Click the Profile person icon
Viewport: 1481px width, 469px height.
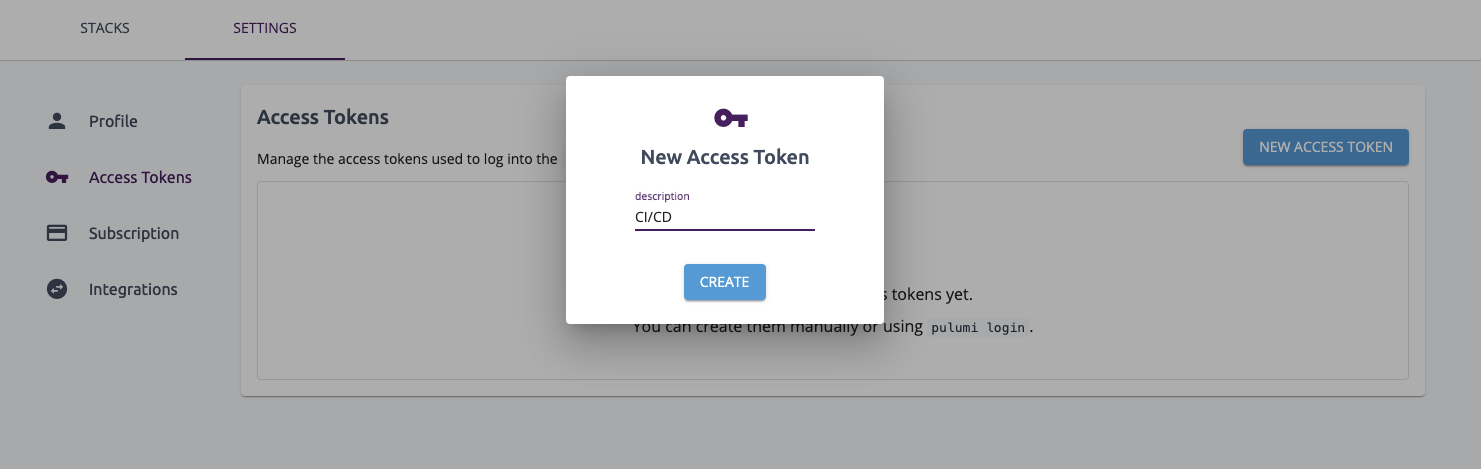coord(57,121)
